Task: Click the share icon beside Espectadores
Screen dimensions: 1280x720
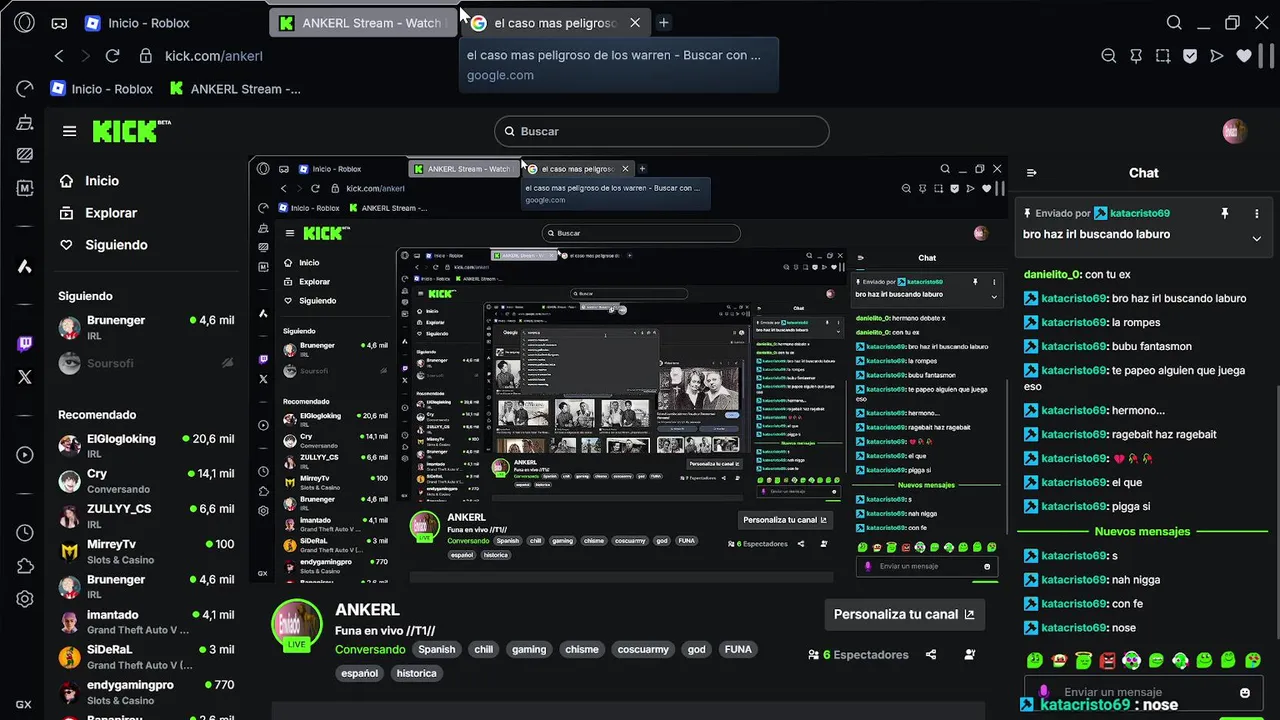Action: click(x=931, y=655)
